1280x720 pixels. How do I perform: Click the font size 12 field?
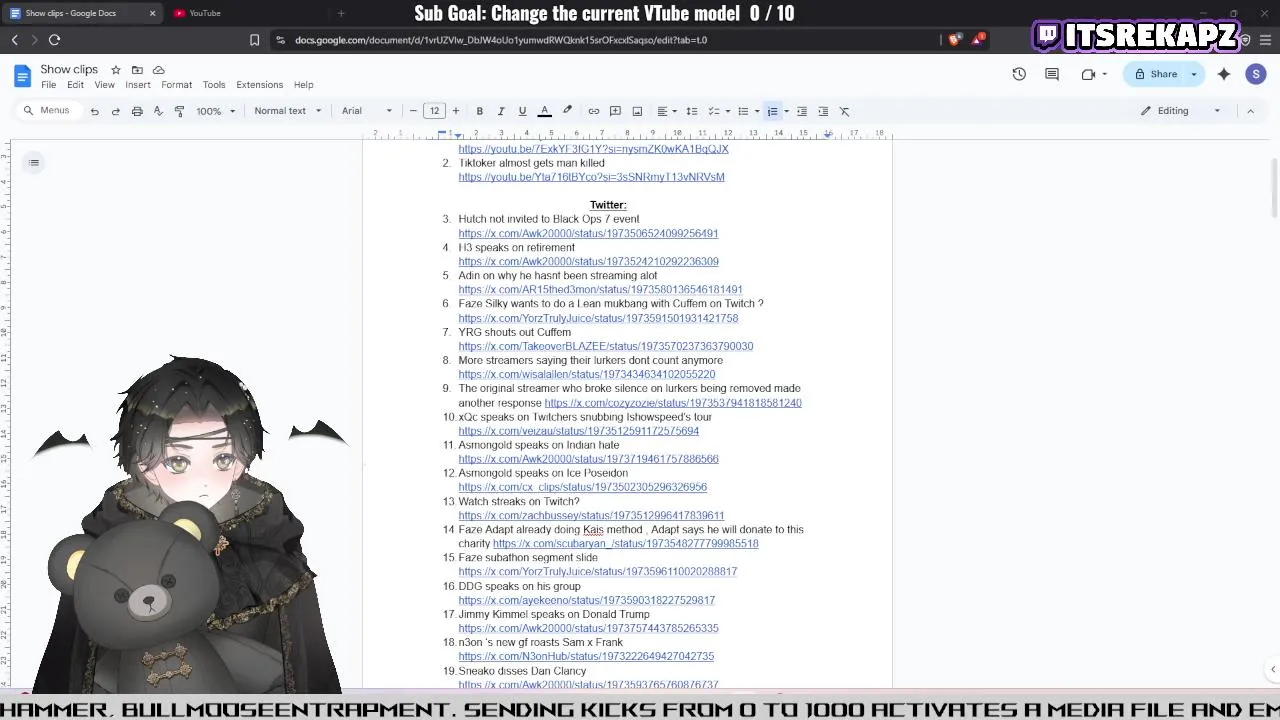(434, 111)
